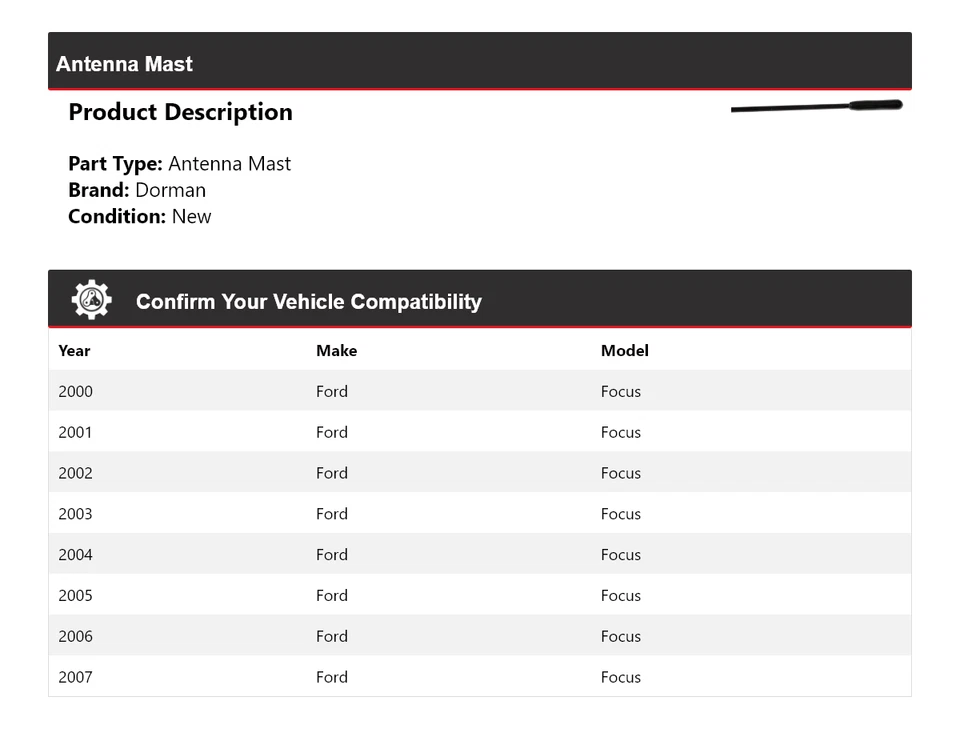The image size is (960, 729).
Task: Click the Part Type: Antenna Mast line
Action: point(180,164)
